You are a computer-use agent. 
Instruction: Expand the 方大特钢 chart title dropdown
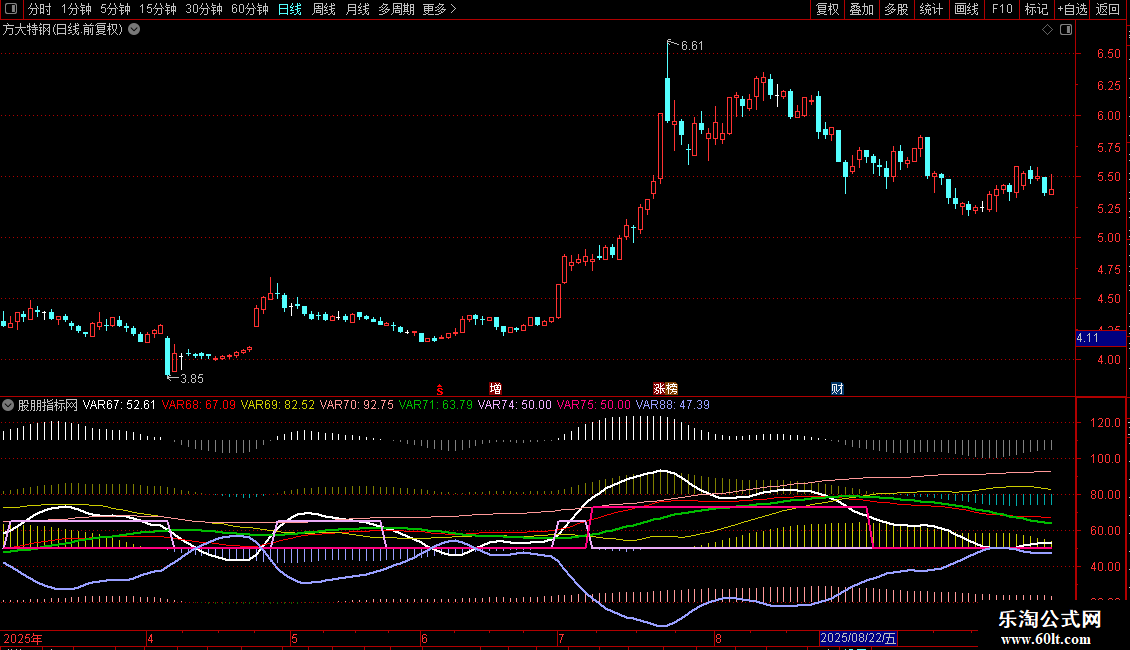pyautogui.click(x=134, y=30)
